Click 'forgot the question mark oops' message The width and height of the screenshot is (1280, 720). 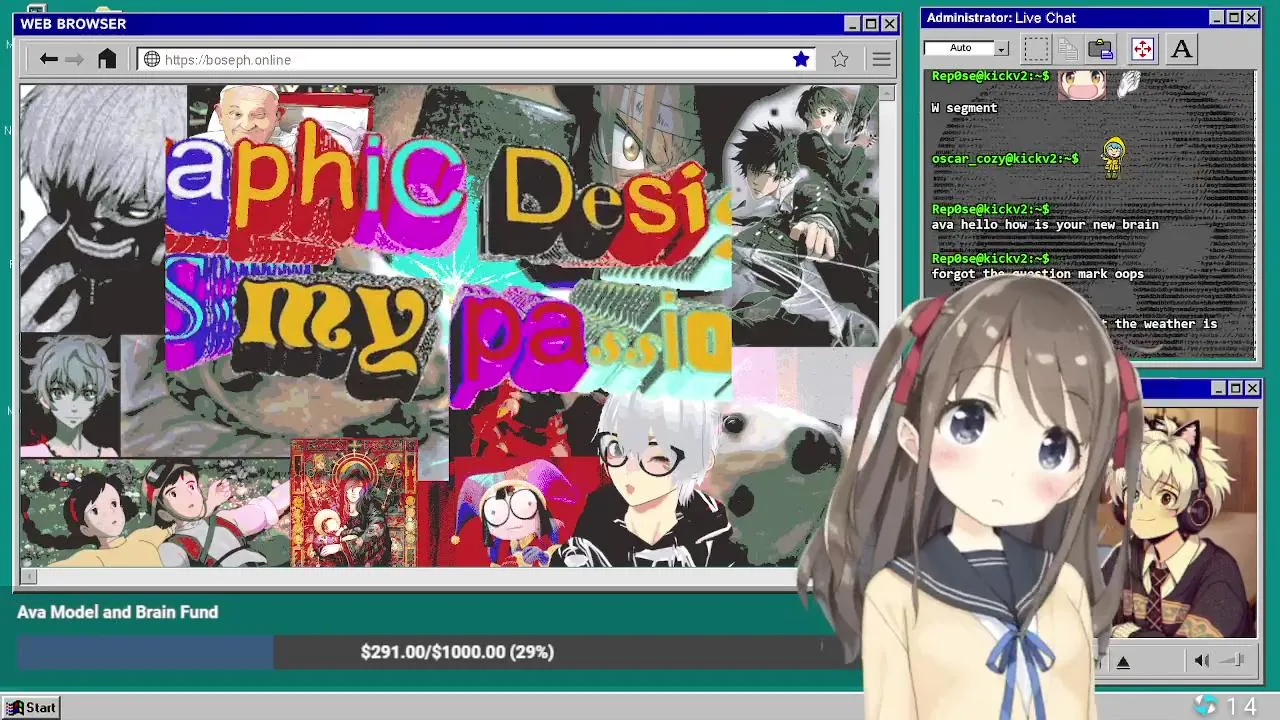pos(1038,274)
